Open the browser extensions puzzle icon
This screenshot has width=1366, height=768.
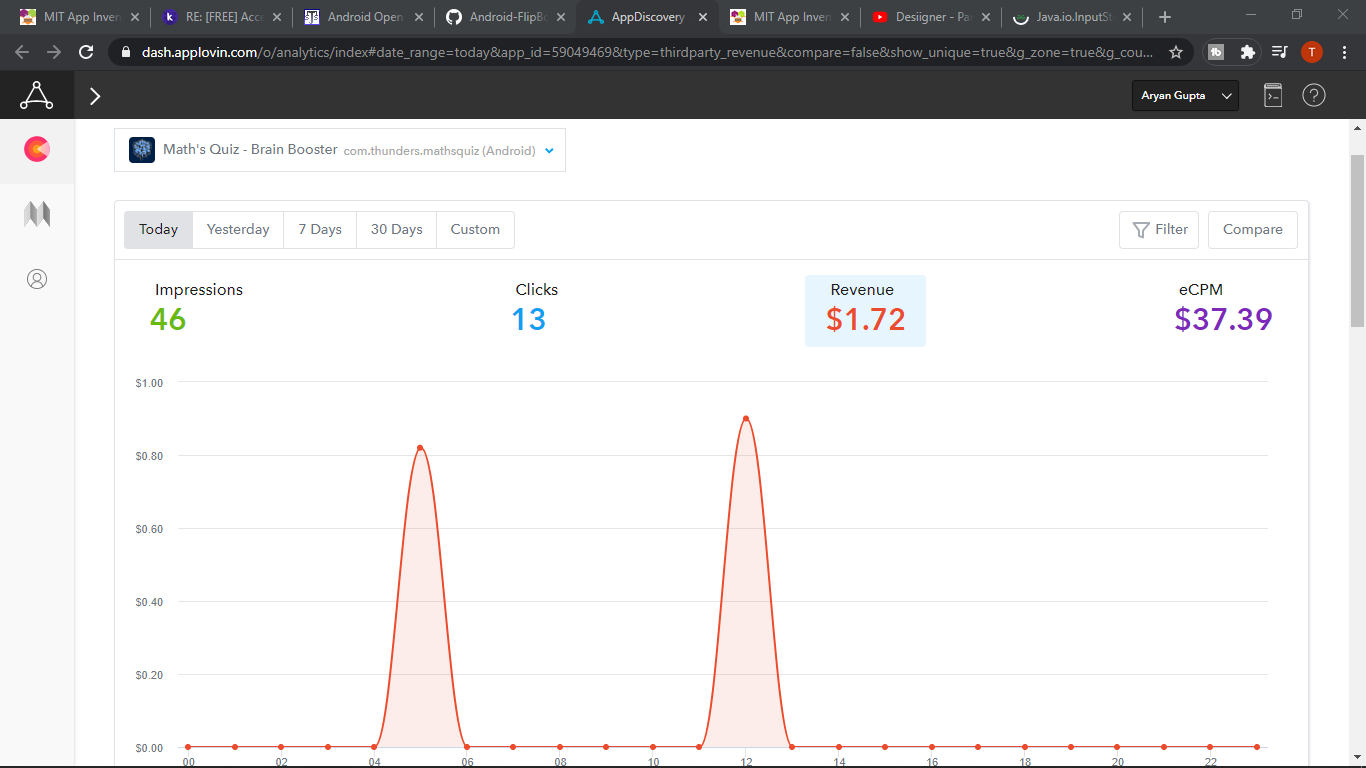[1247, 52]
